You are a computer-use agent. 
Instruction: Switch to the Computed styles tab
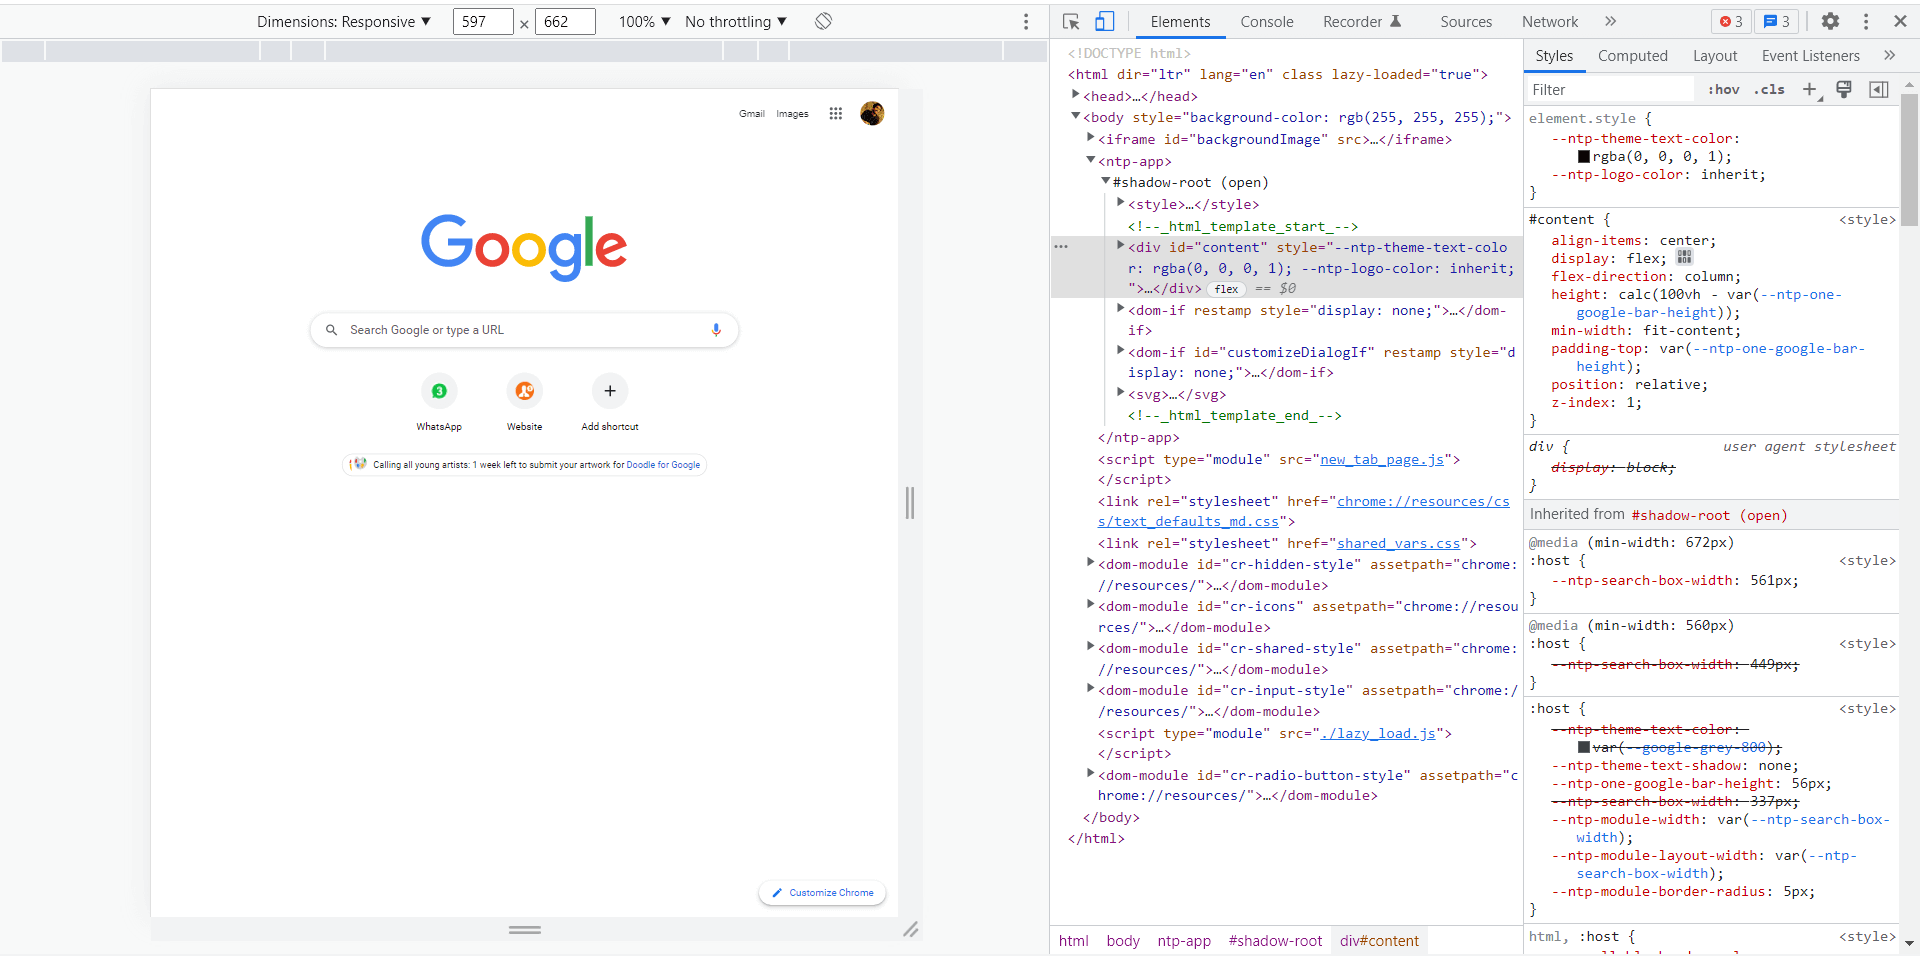(x=1632, y=56)
